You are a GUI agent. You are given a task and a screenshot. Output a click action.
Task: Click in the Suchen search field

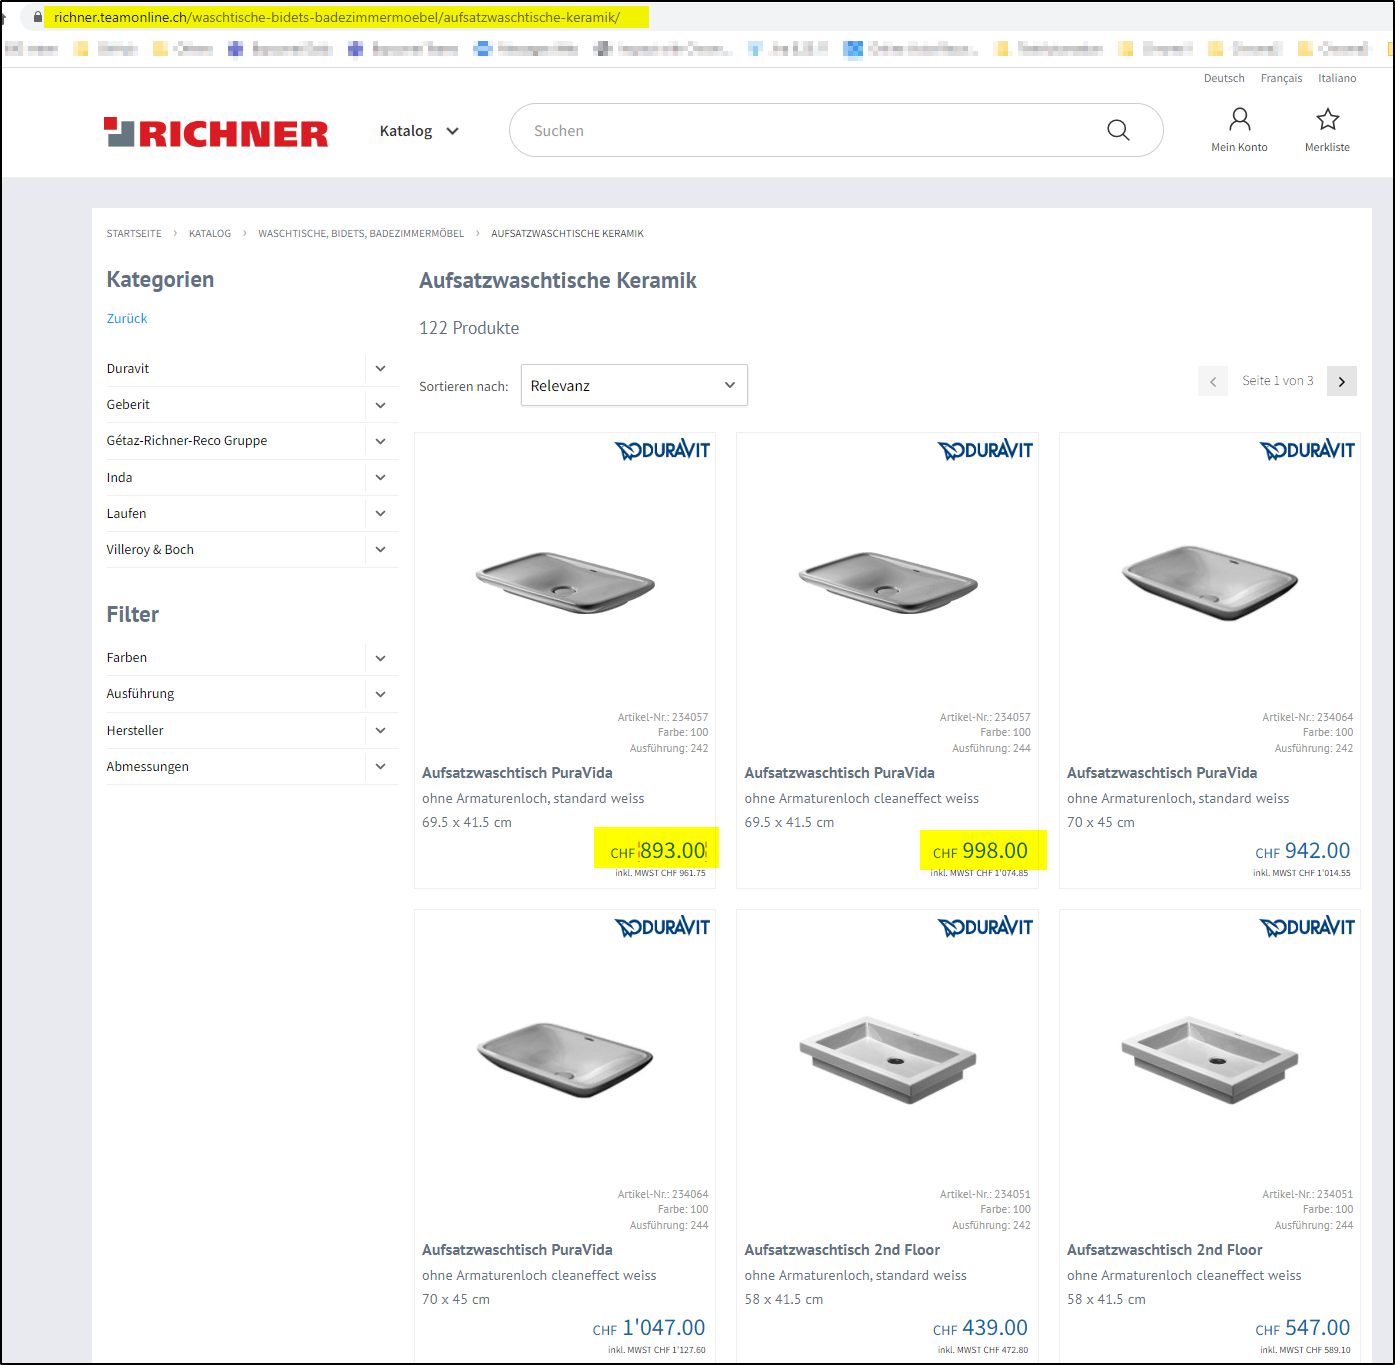click(800, 130)
